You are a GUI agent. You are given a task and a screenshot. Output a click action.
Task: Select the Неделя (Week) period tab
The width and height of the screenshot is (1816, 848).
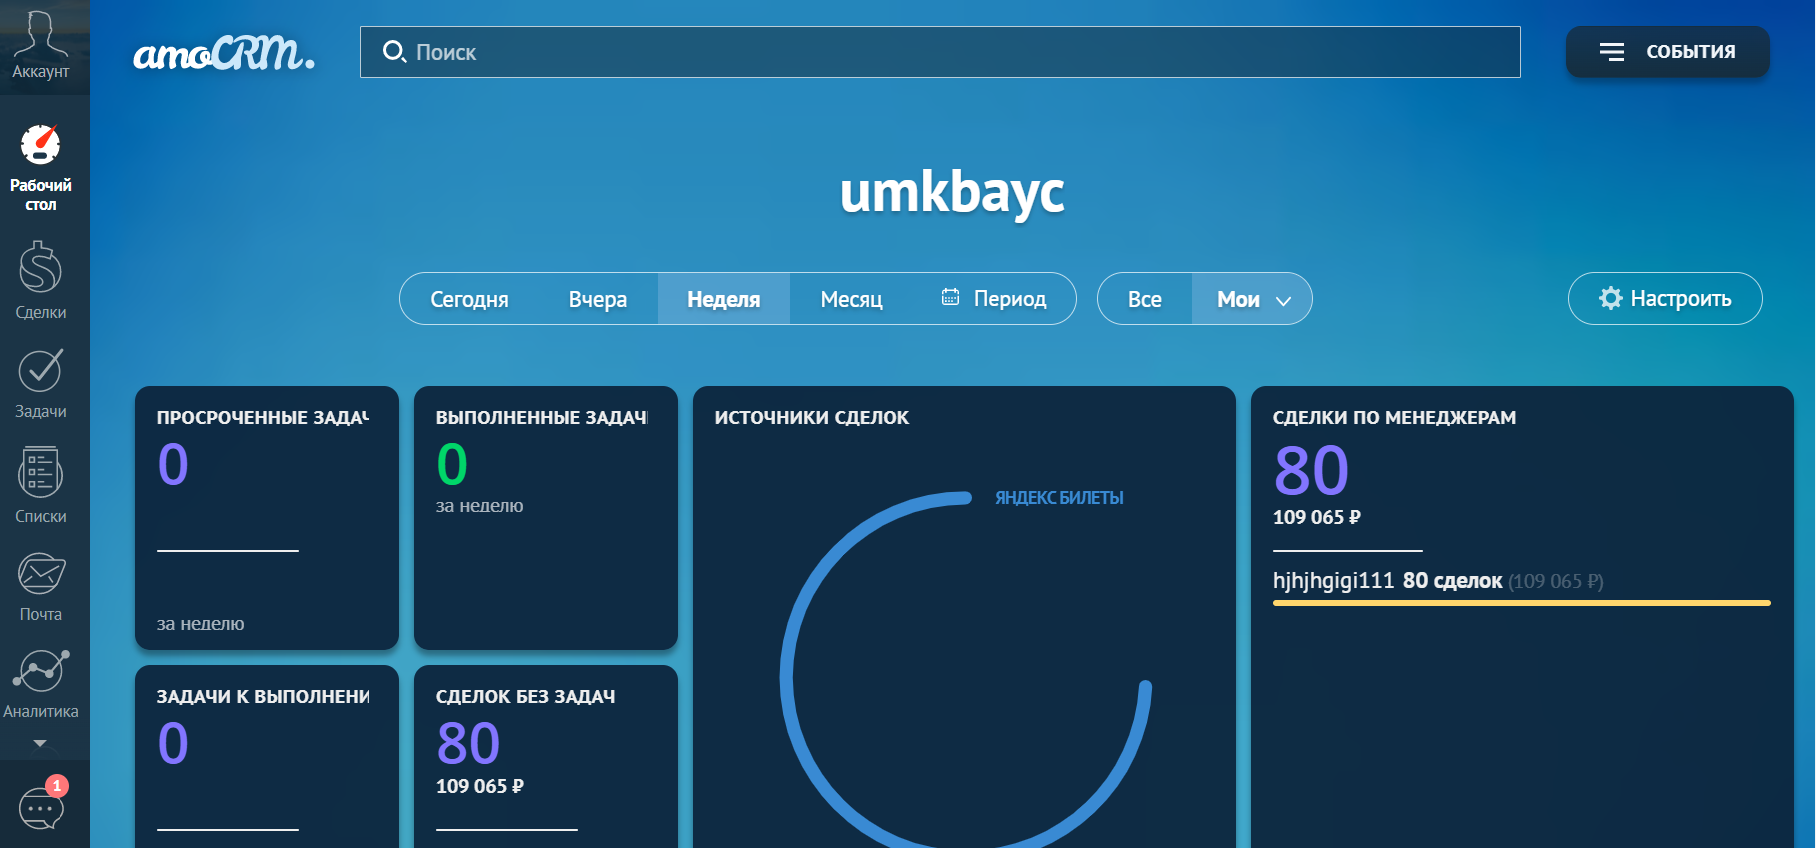(723, 299)
